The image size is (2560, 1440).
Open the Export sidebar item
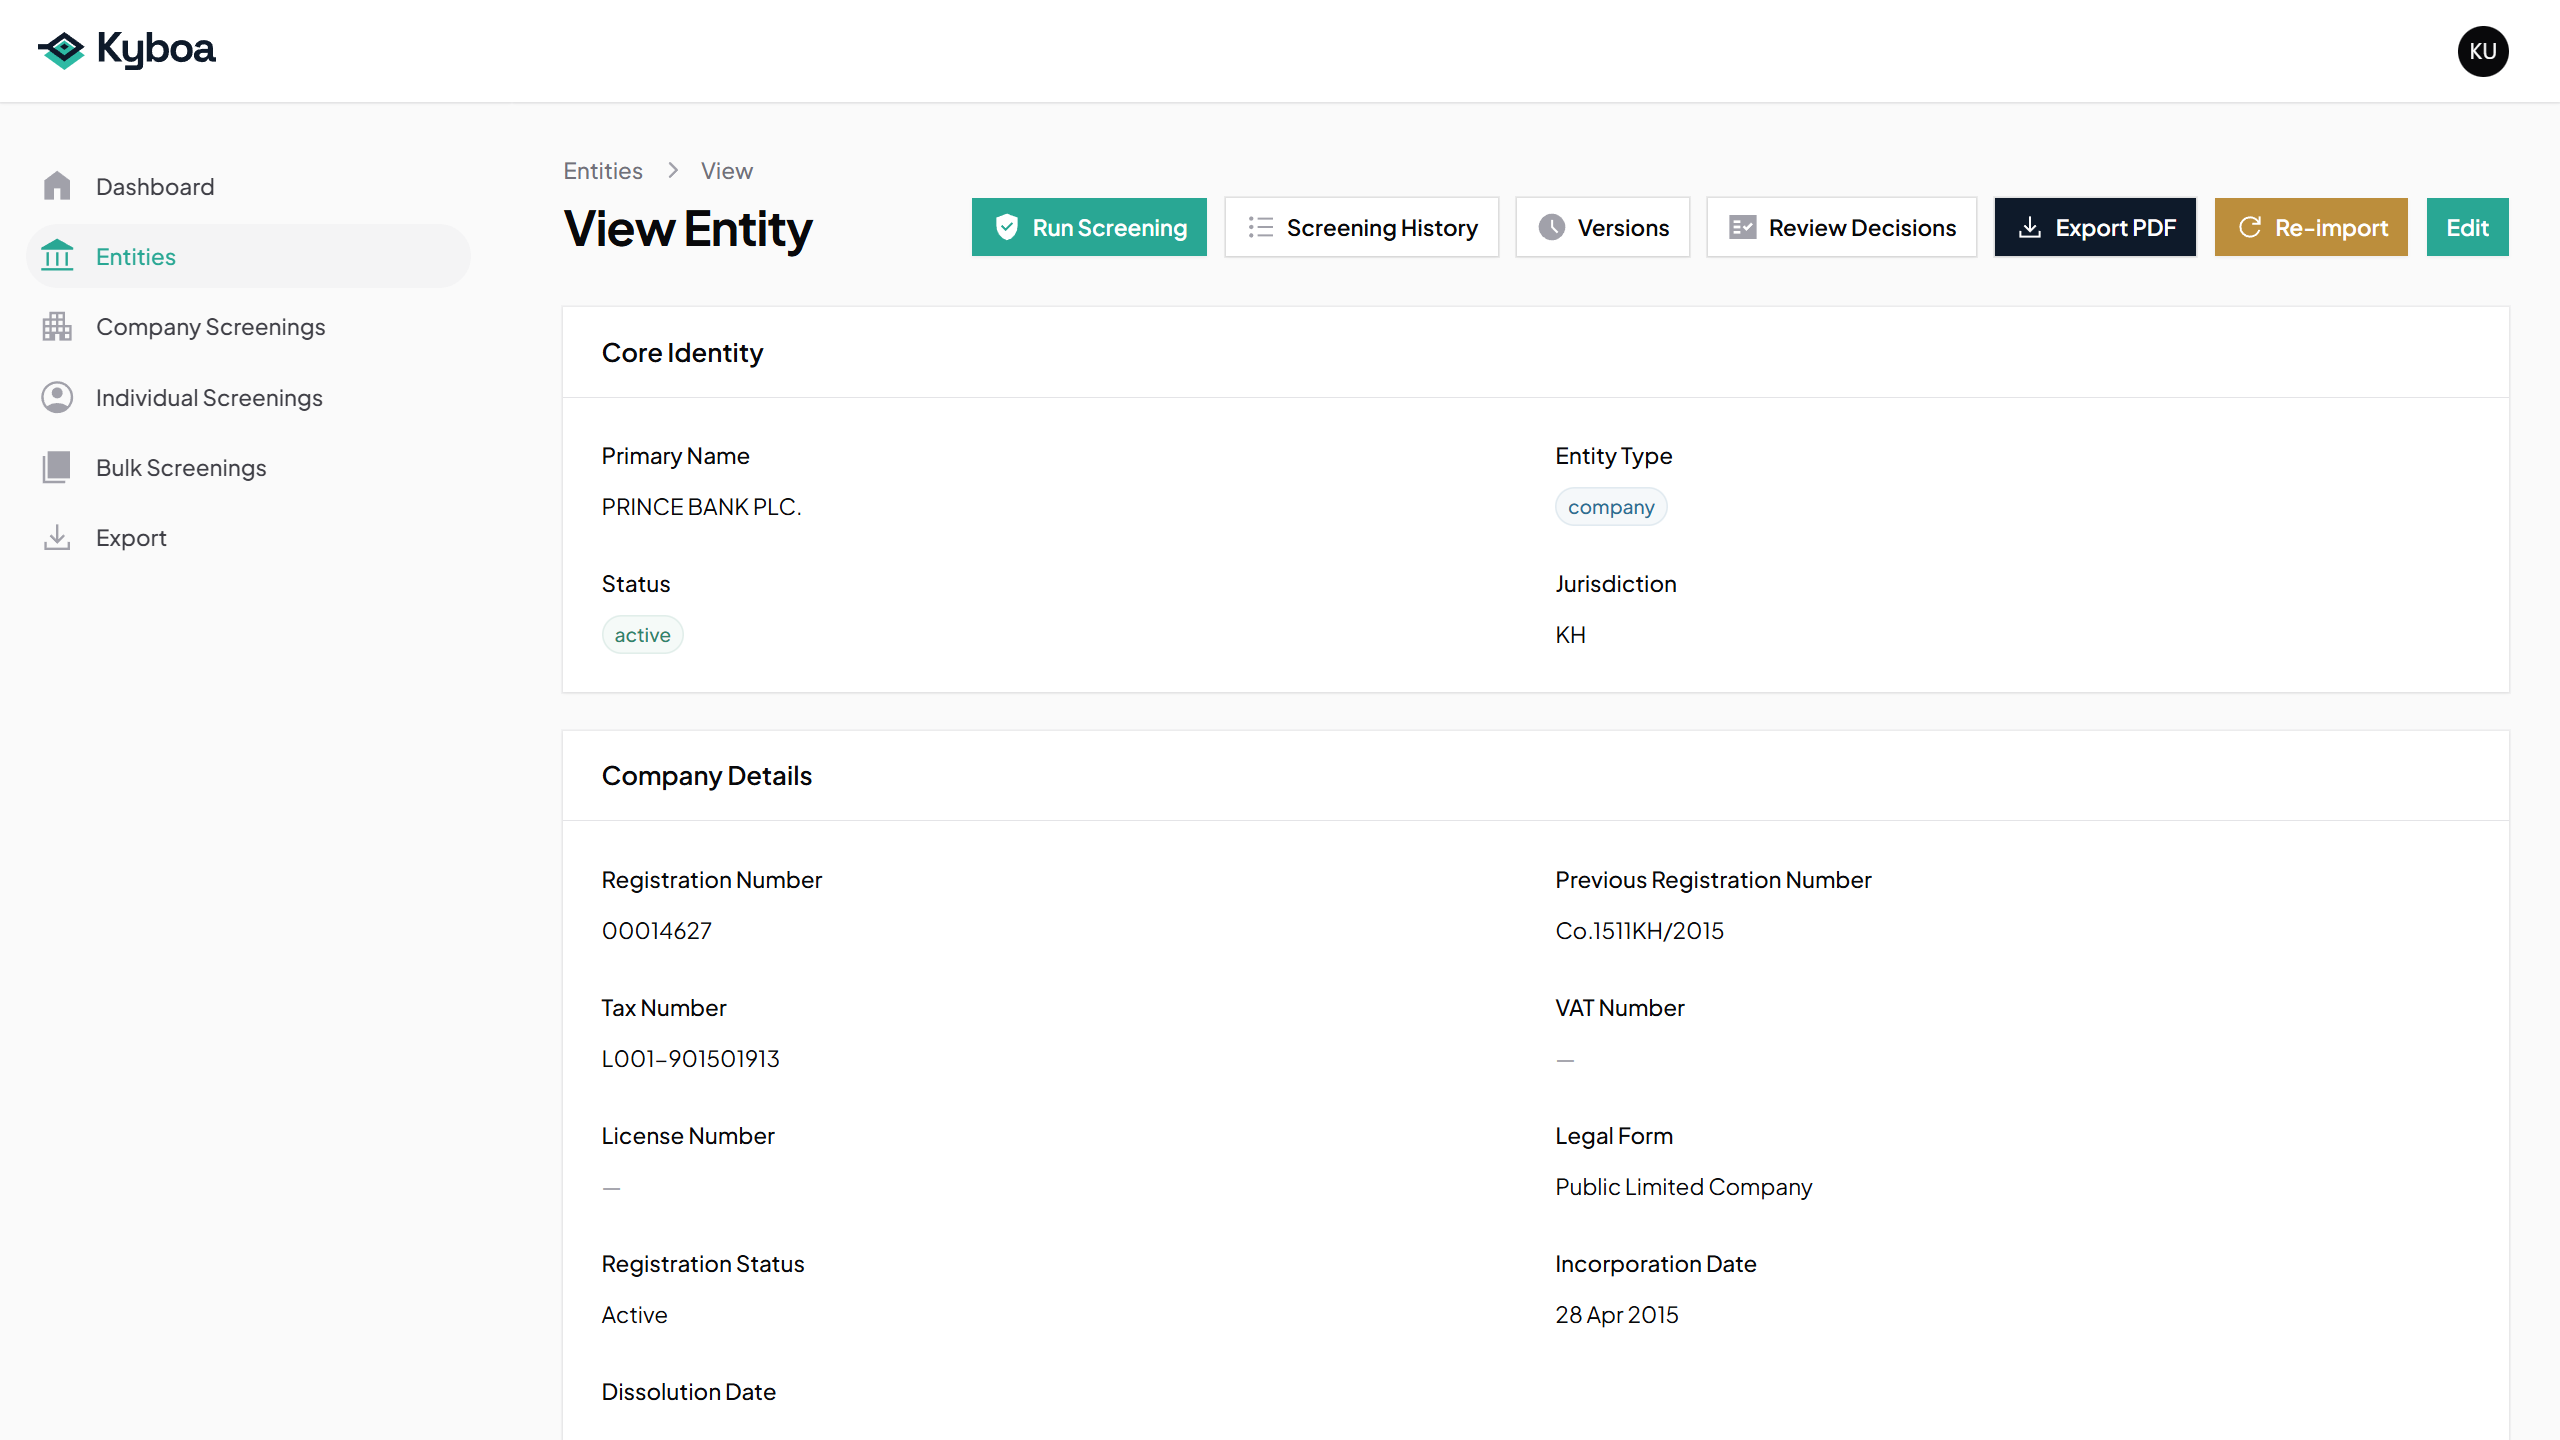click(x=248, y=537)
